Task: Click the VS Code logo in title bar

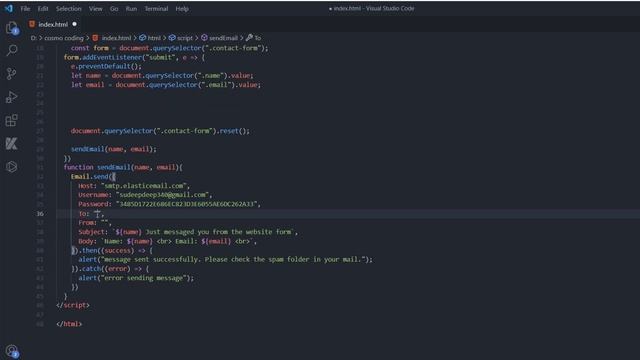Action: 9,8
